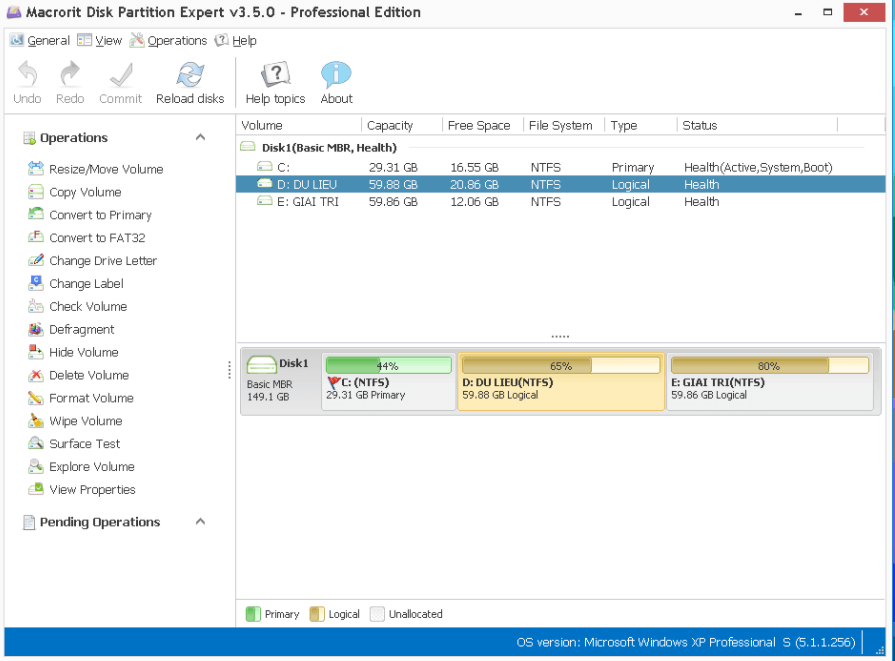The width and height of the screenshot is (895, 661).
Task: Click the 29.31 GB capacity cell
Action: [x=393, y=167]
